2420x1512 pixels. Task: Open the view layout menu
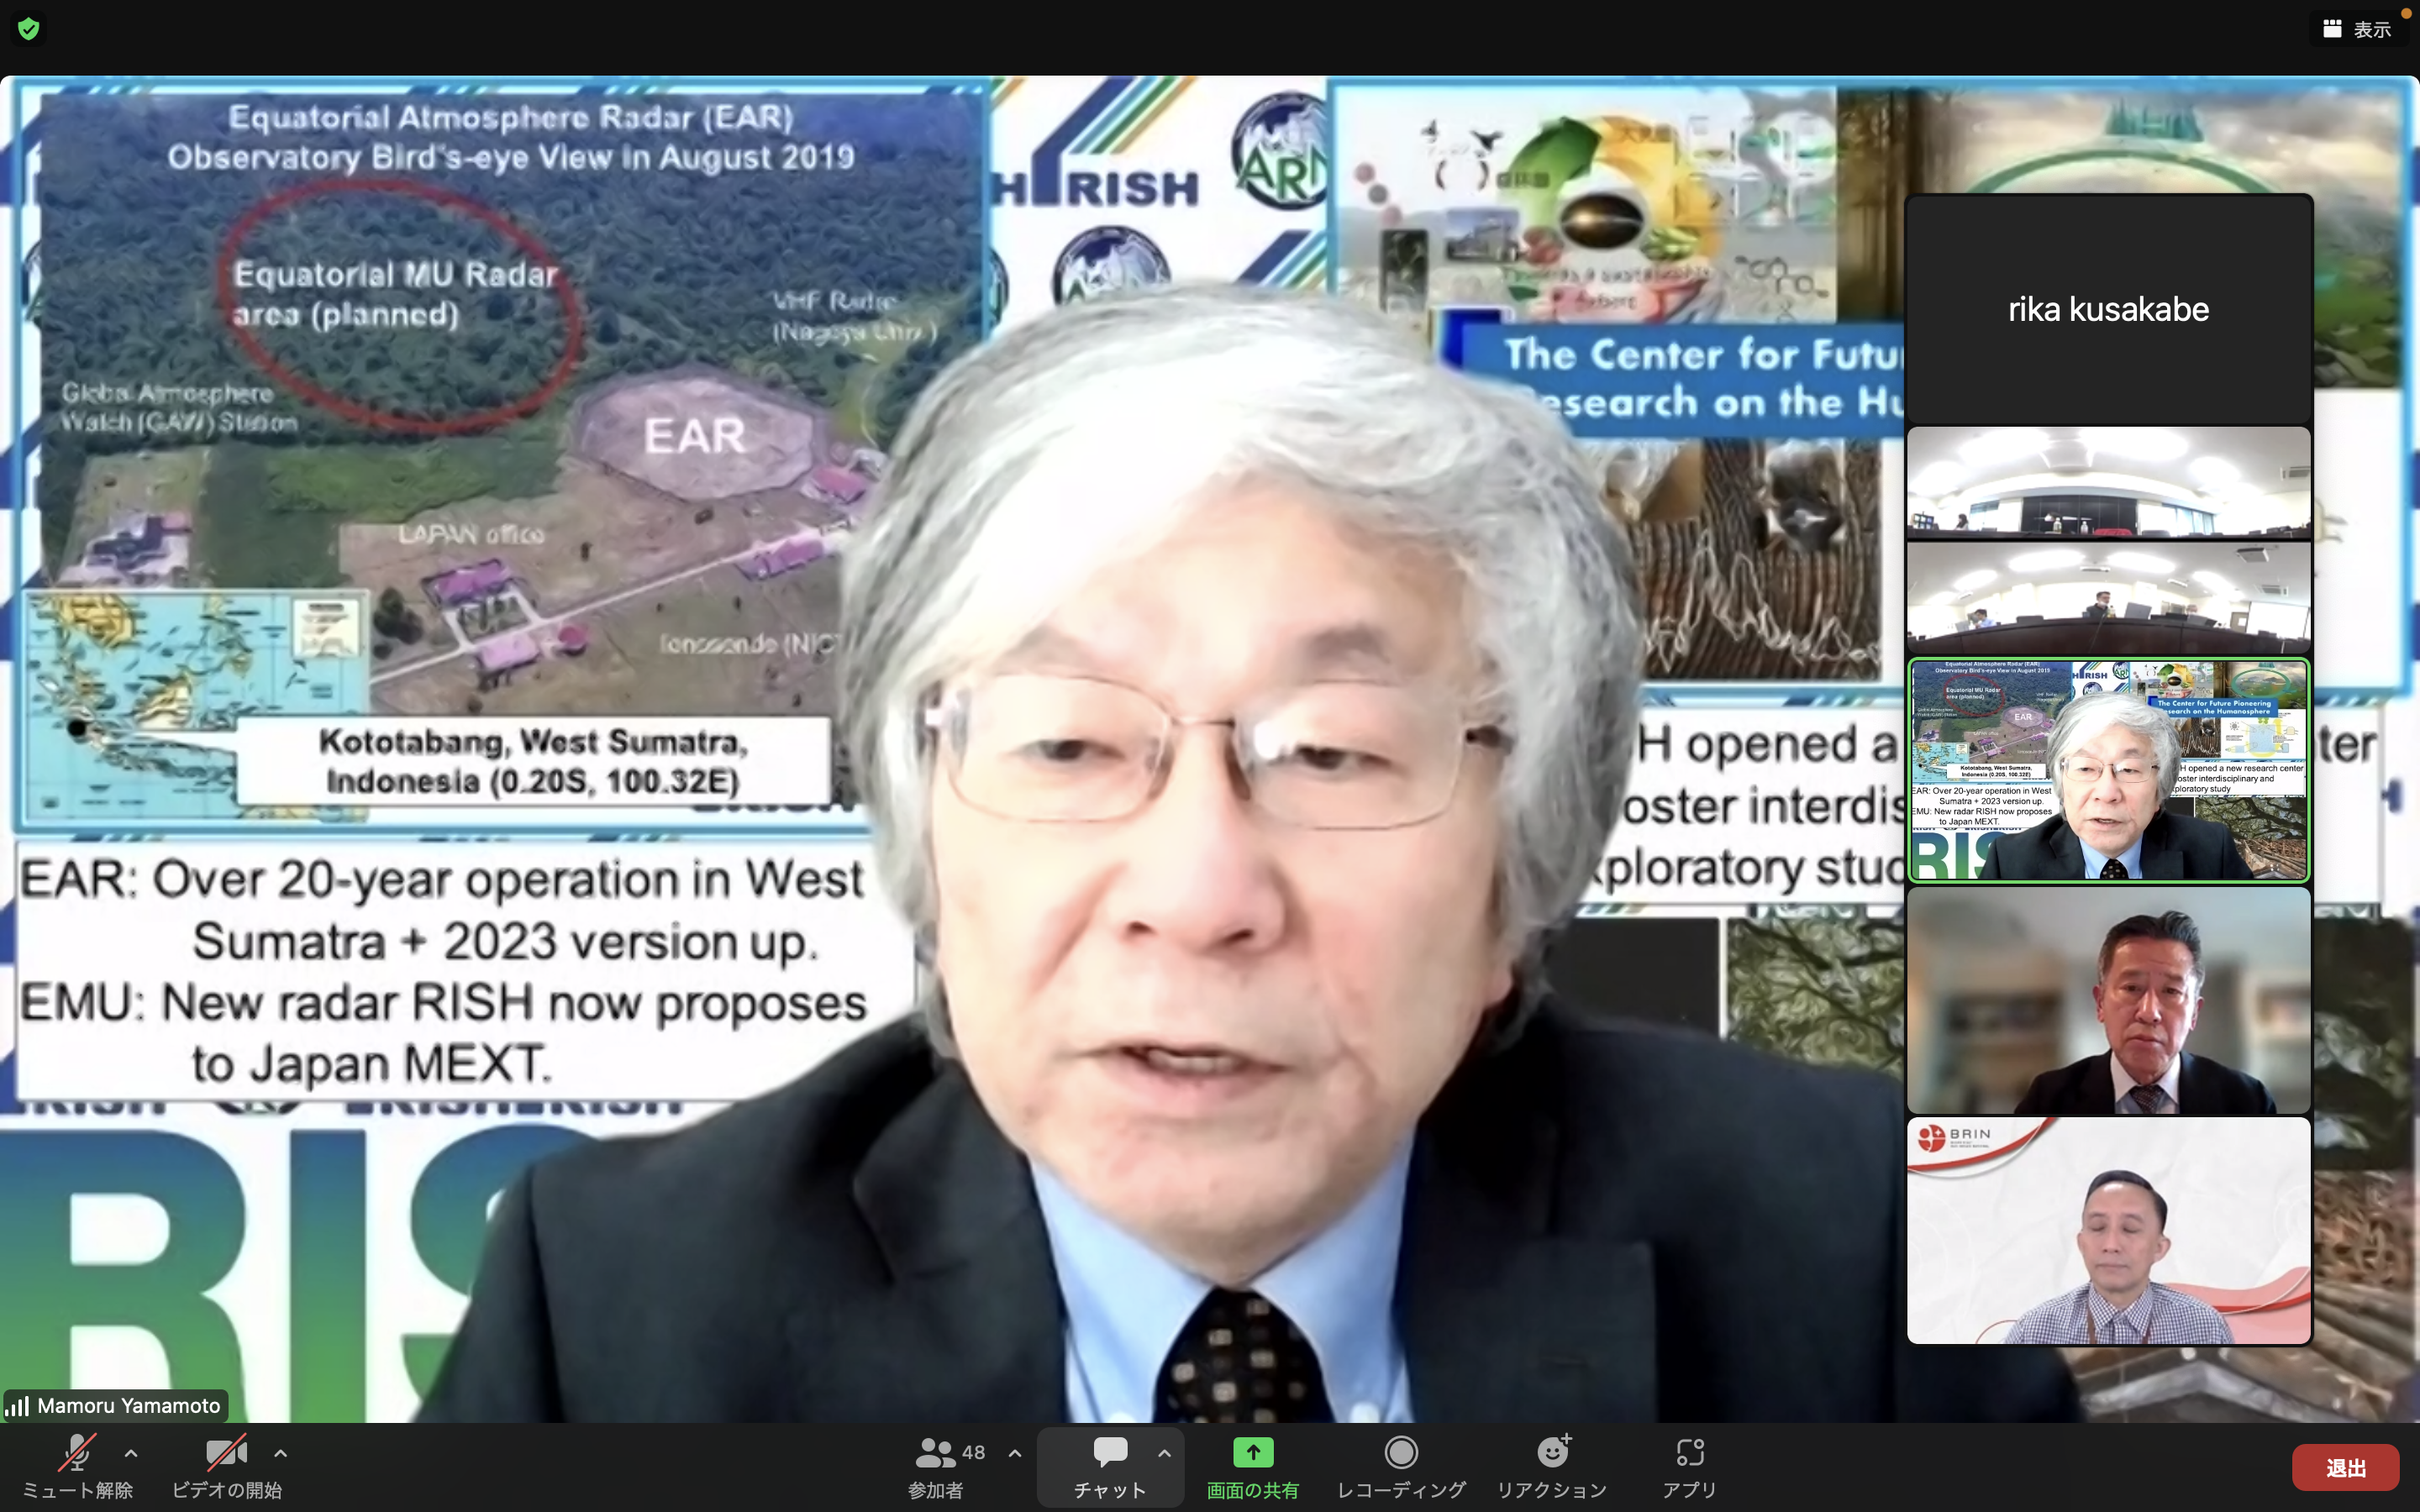[x=2357, y=29]
